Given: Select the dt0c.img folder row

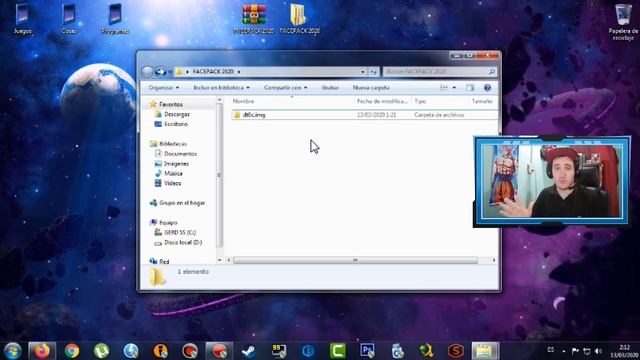Looking at the screenshot, I should 364,115.
